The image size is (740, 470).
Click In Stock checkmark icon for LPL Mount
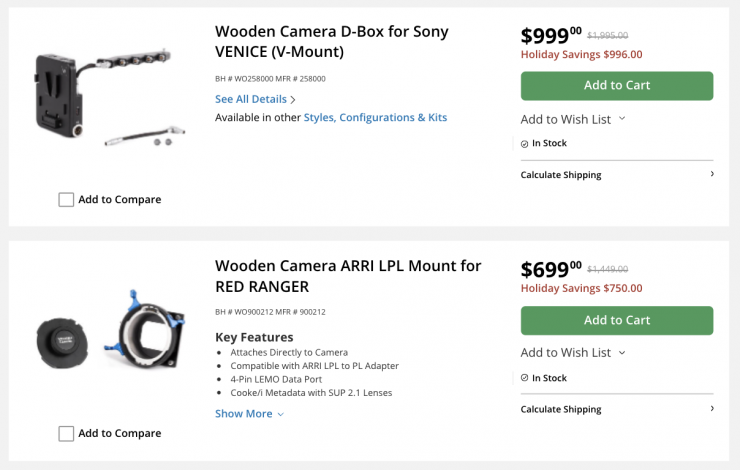point(525,378)
